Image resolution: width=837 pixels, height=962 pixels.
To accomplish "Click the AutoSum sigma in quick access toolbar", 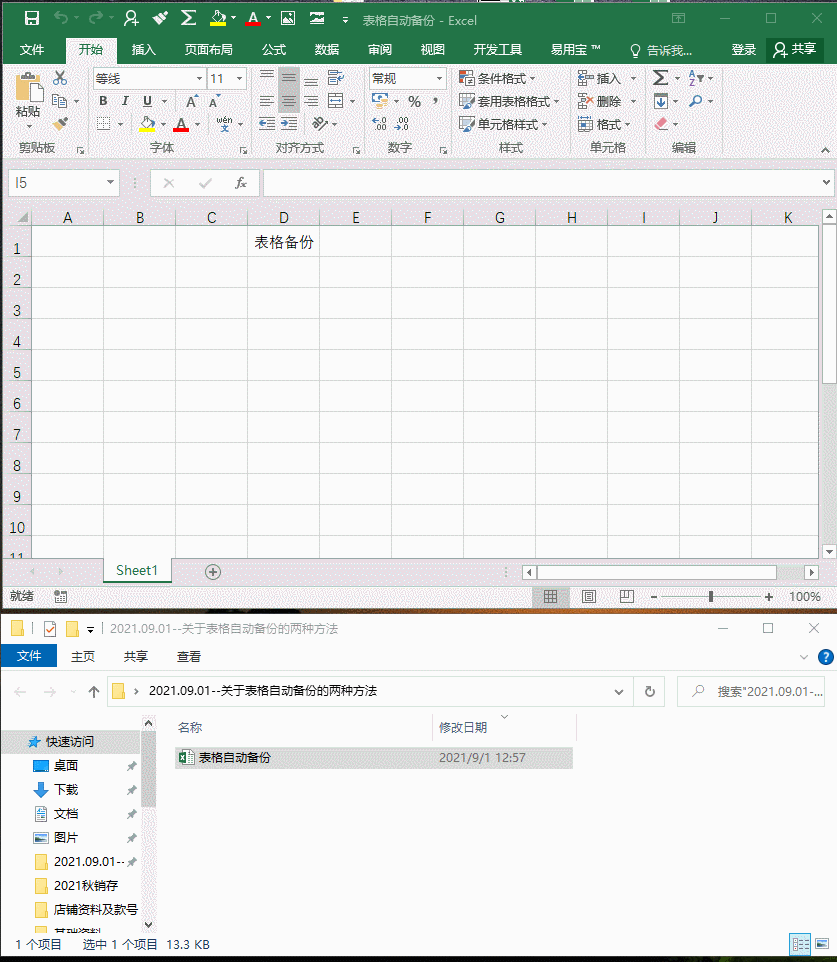I will coord(188,18).
